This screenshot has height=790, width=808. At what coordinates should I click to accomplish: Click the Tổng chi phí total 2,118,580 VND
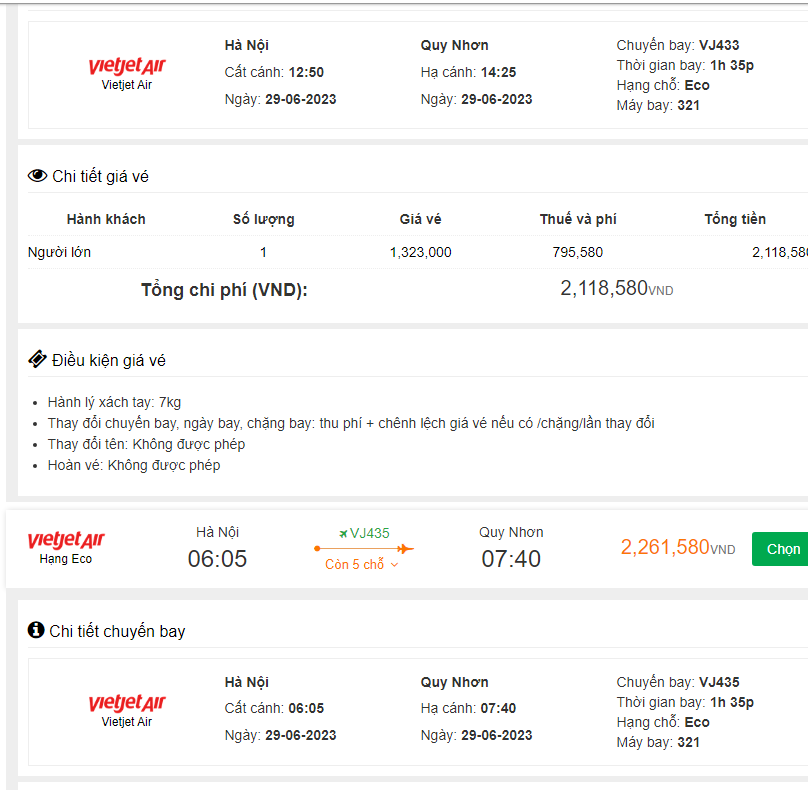click(616, 289)
